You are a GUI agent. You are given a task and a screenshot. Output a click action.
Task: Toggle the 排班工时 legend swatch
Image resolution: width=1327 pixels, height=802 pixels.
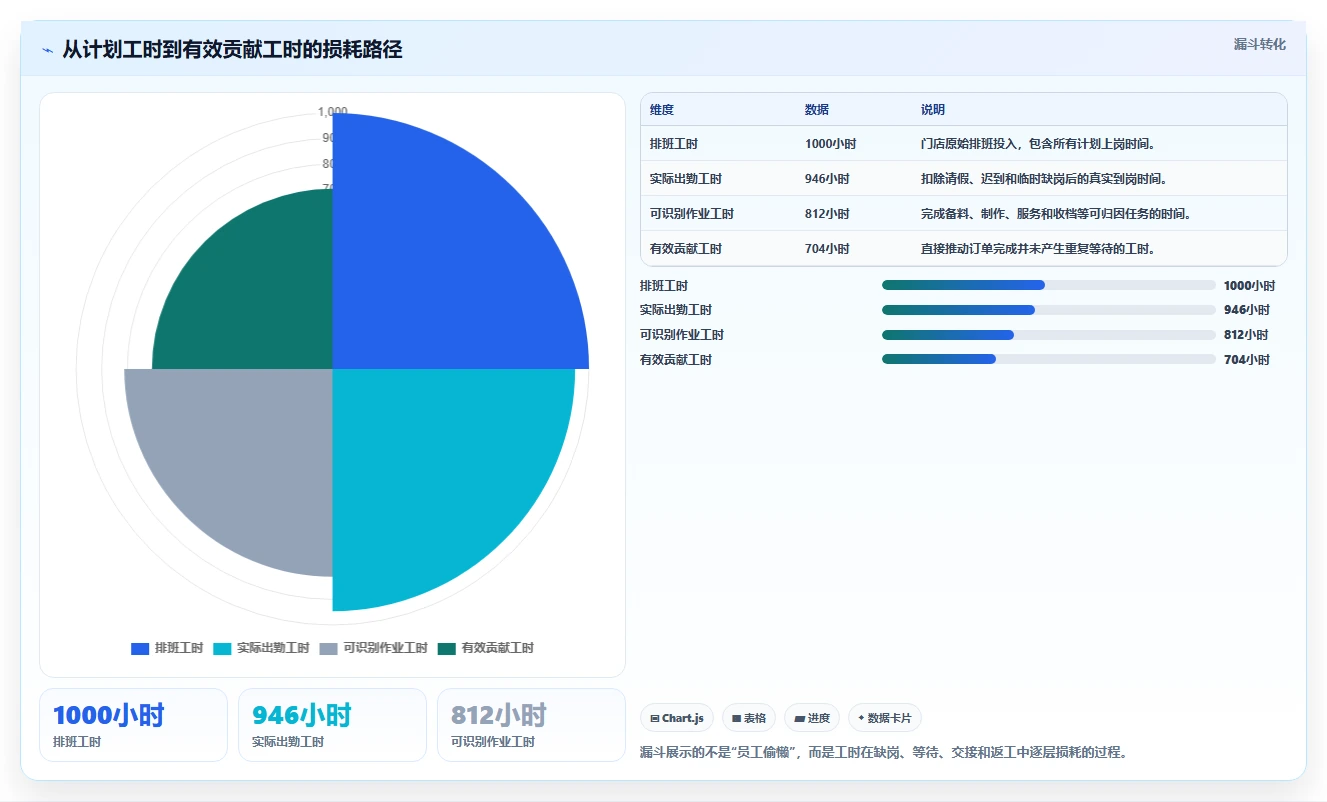pyautogui.click(x=140, y=648)
